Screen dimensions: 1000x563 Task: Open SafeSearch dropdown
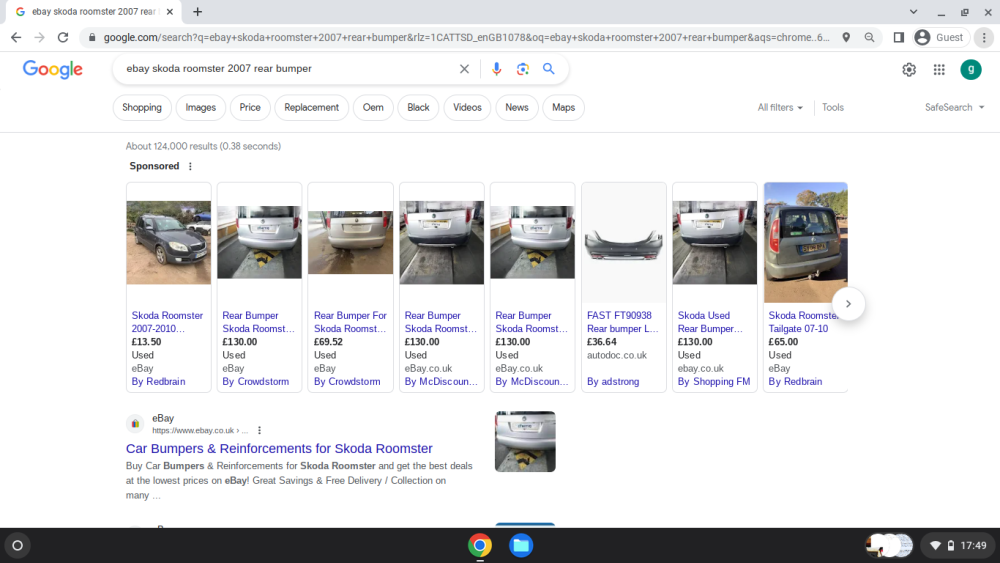coord(955,108)
